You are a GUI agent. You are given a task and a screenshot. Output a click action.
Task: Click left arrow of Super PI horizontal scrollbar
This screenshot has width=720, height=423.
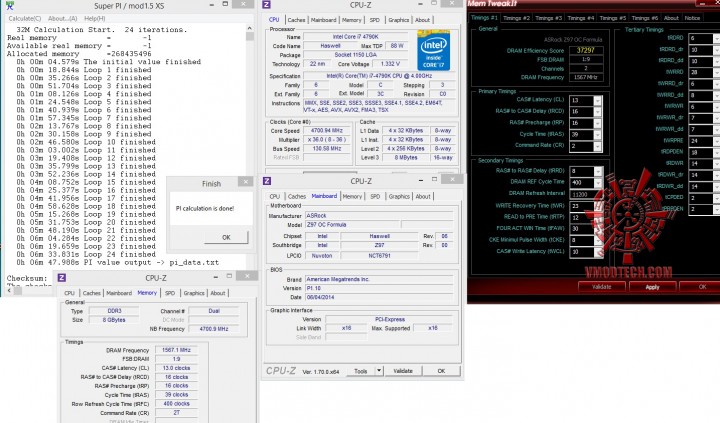pos(10,290)
